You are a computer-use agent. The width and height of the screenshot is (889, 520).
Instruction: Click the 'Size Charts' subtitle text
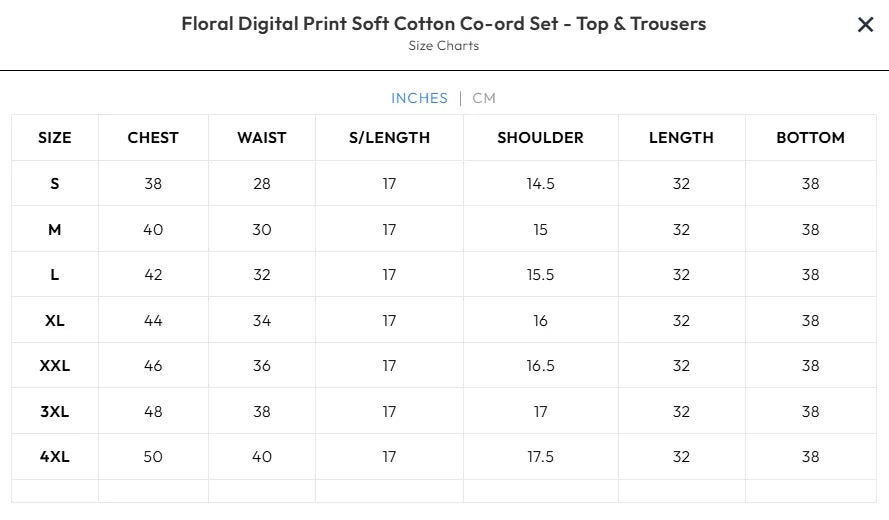[x=443, y=46]
